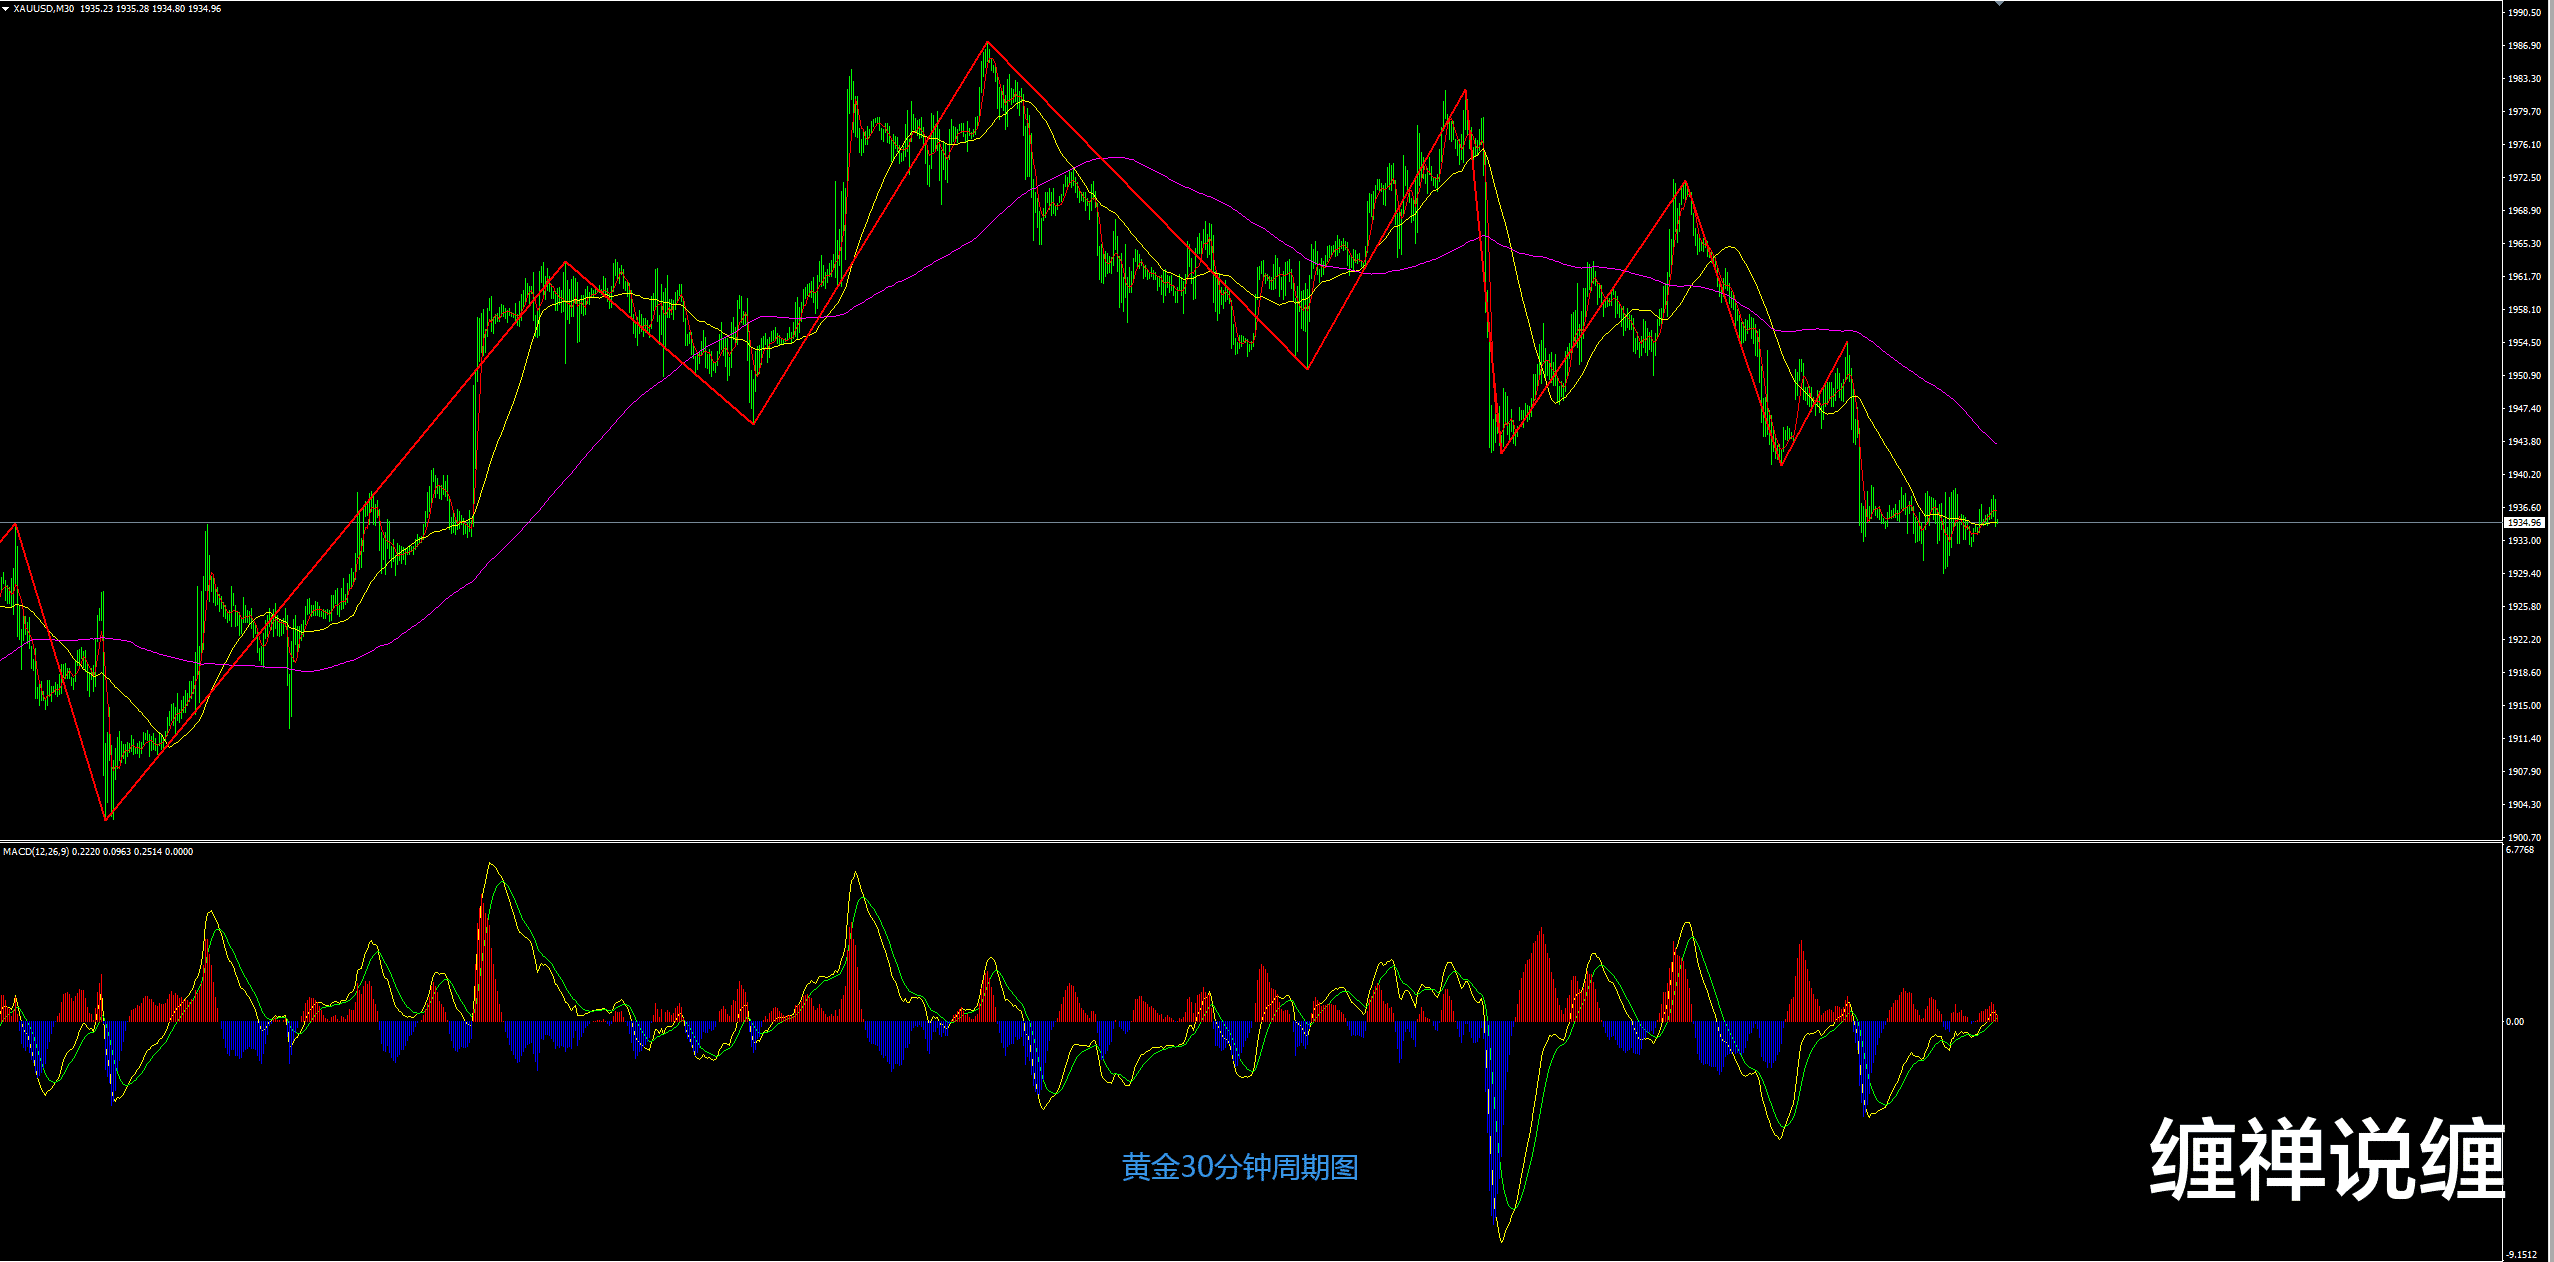
Task: Select the blue 黄金30分钟周期图 text label
Action: tap(1239, 1167)
